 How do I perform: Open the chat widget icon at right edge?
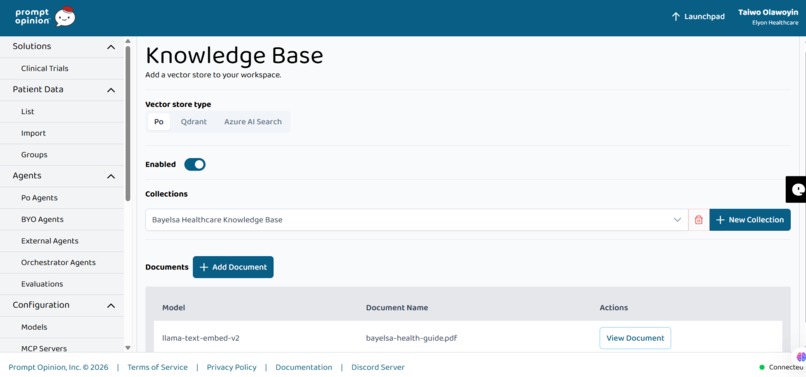pos(796,189)
